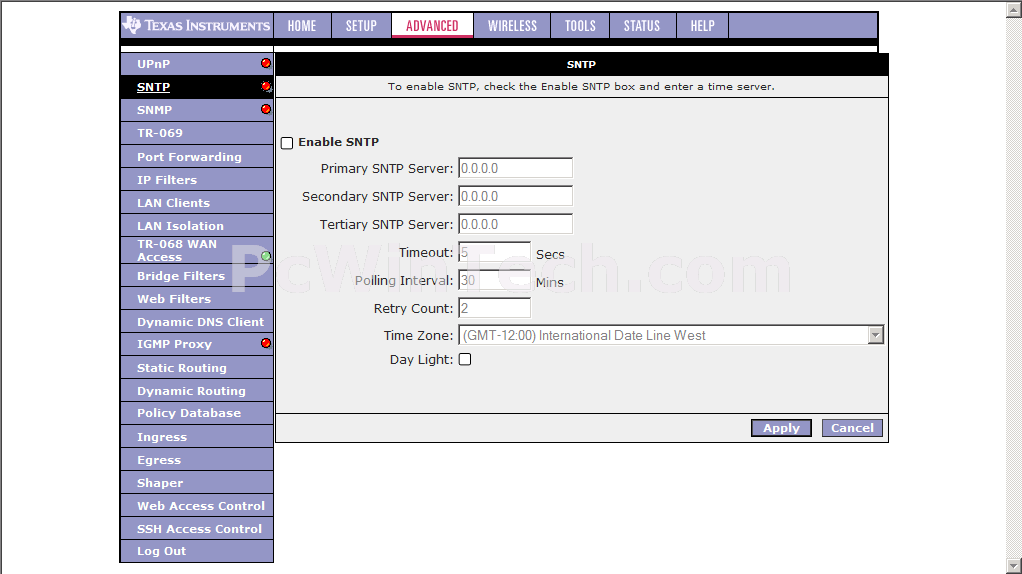Click the Cancel button
This screenshot has width=1022, height=574.
pyautogui.click(x=852, y=428)
